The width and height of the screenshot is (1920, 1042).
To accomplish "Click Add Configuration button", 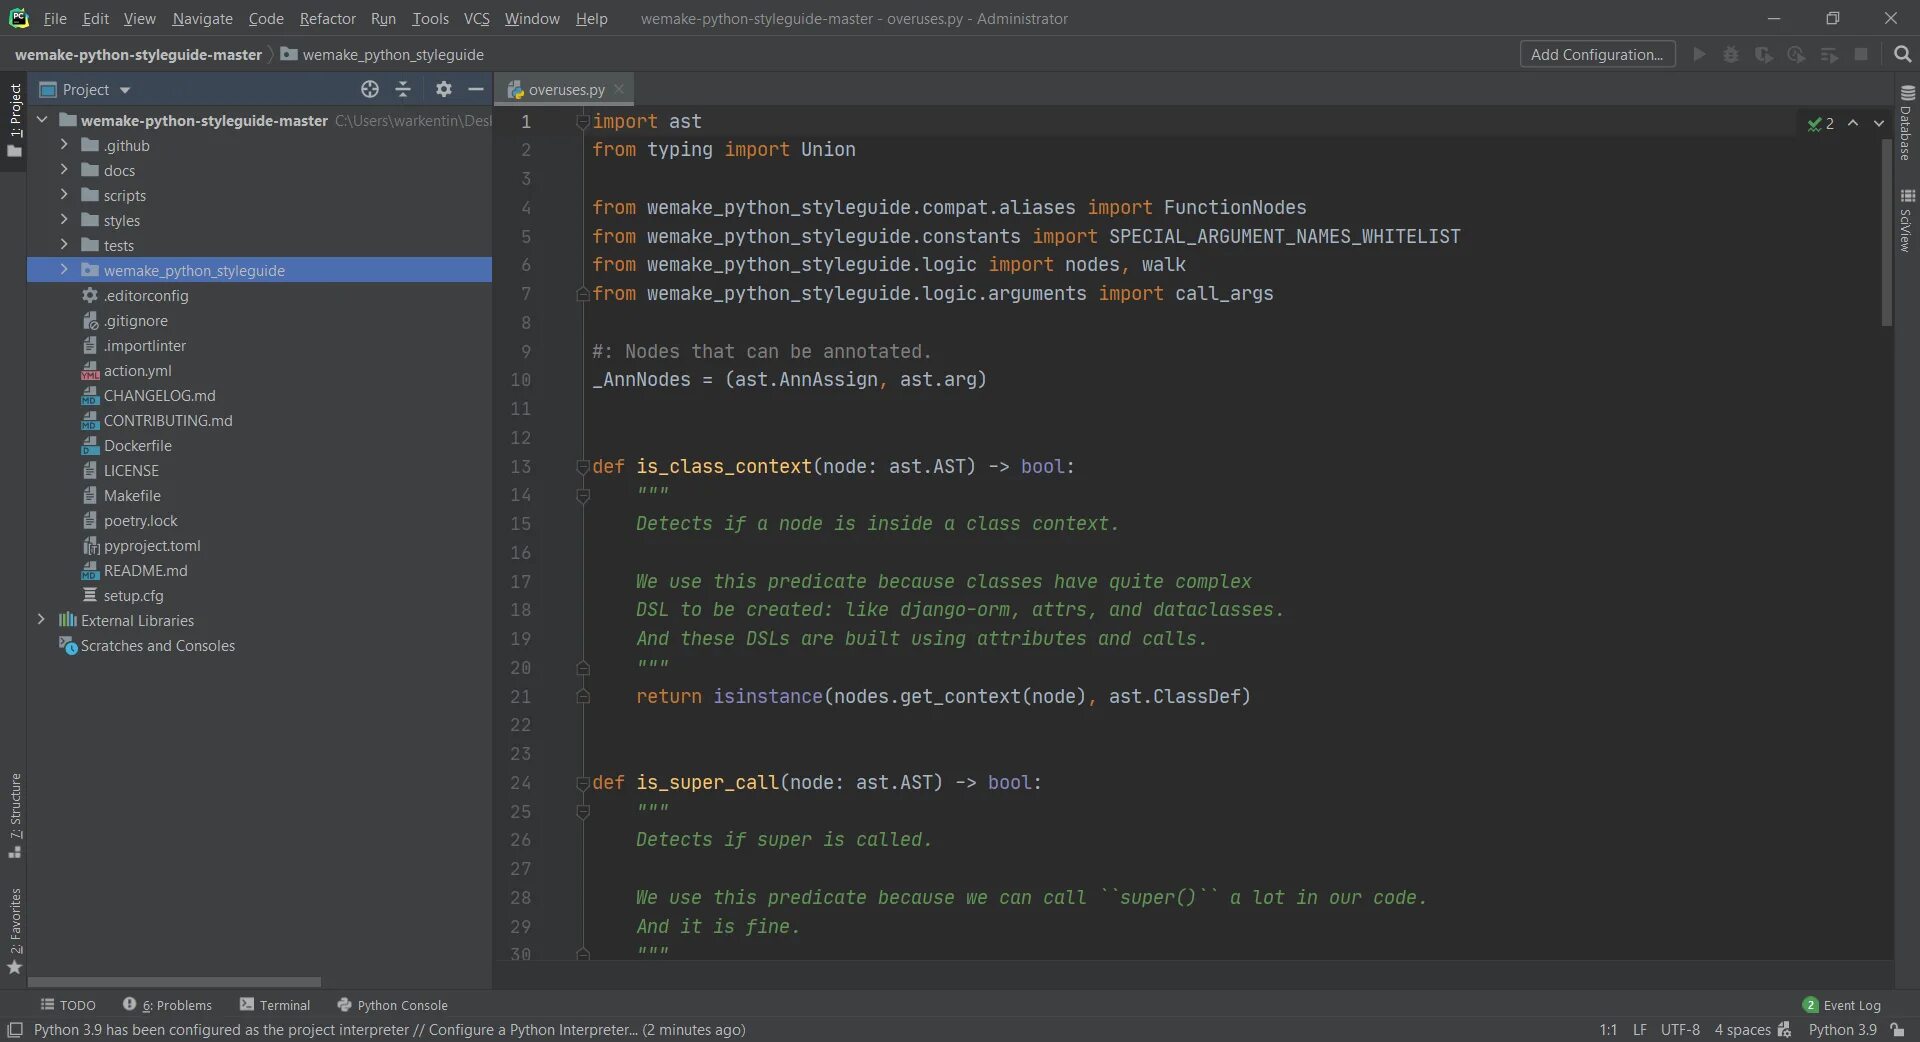I will click(x=1597, y=54).
